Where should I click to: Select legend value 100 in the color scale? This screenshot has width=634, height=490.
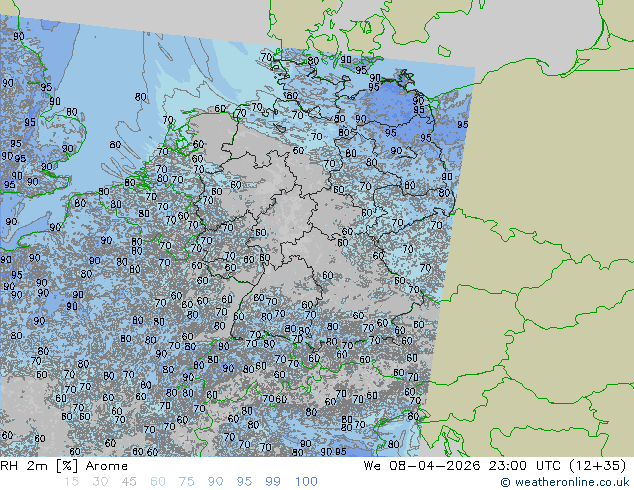(x=306, y=482)
